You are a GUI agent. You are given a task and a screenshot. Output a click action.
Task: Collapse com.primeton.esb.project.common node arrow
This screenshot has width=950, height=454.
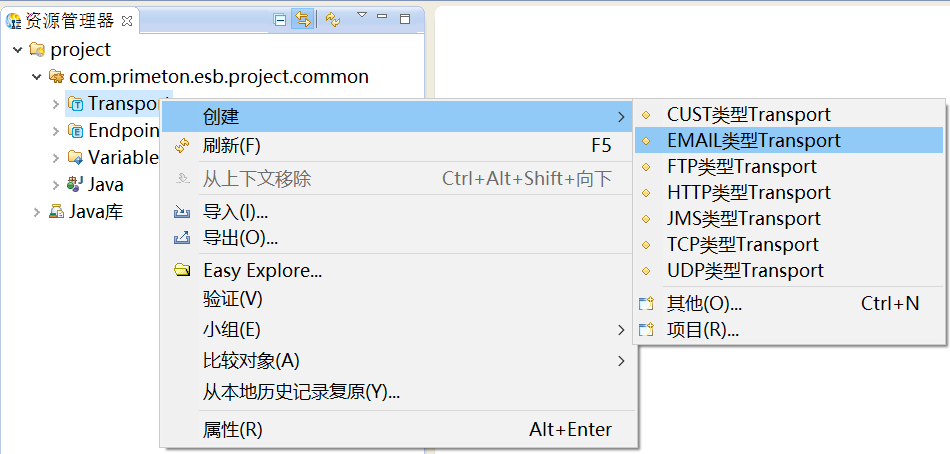coord(36,77)
